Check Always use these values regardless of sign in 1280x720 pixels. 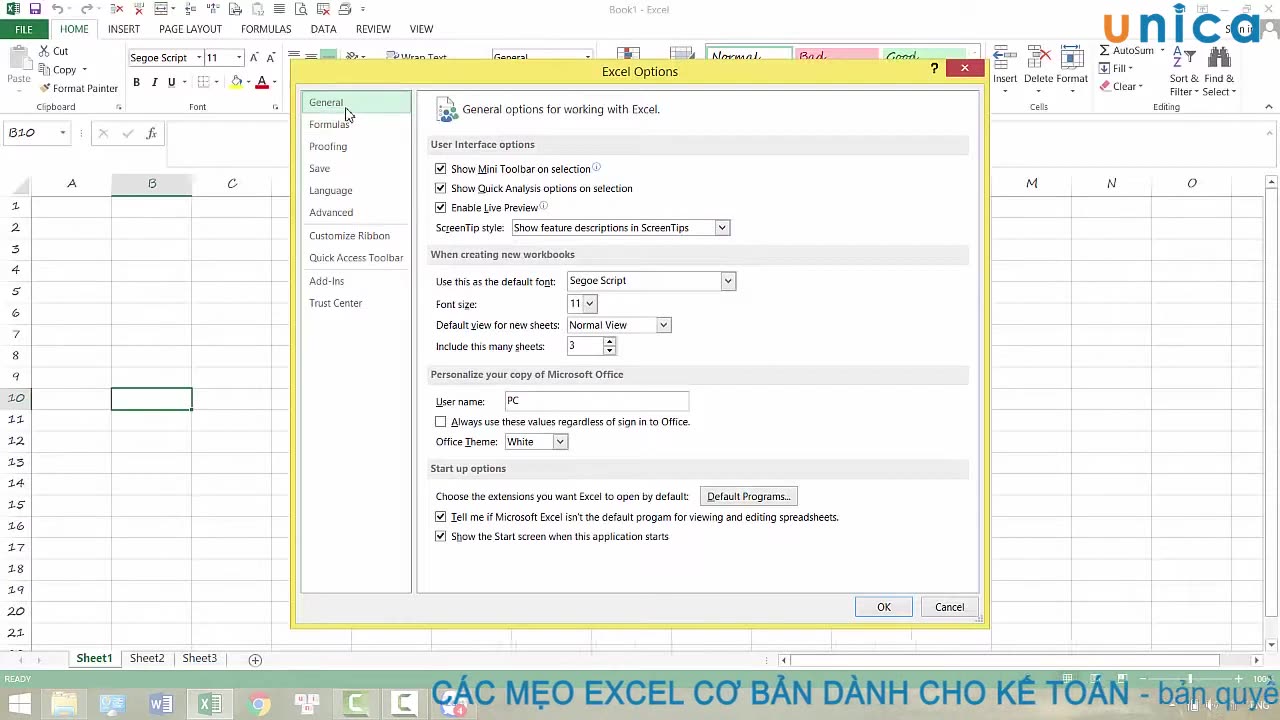pyautogui.click(x=441, y=421)
